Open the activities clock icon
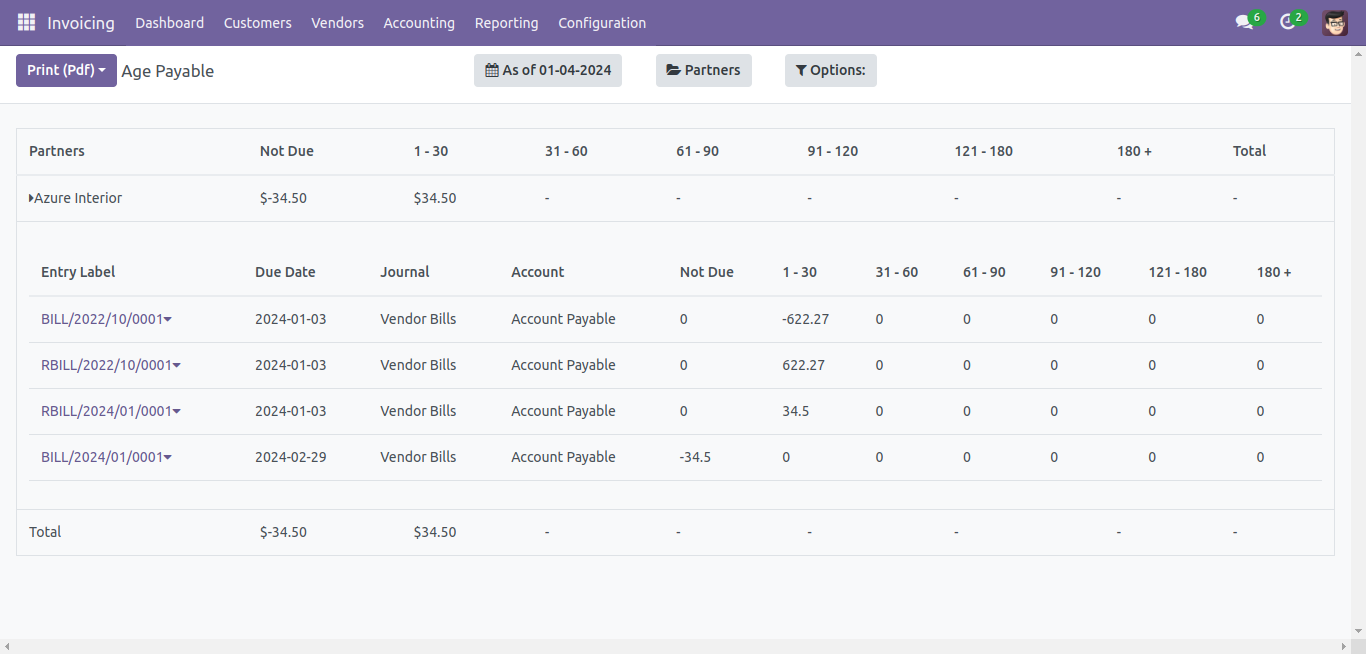The width and height of the screenshot is (1366, 654). point(1287,22)
